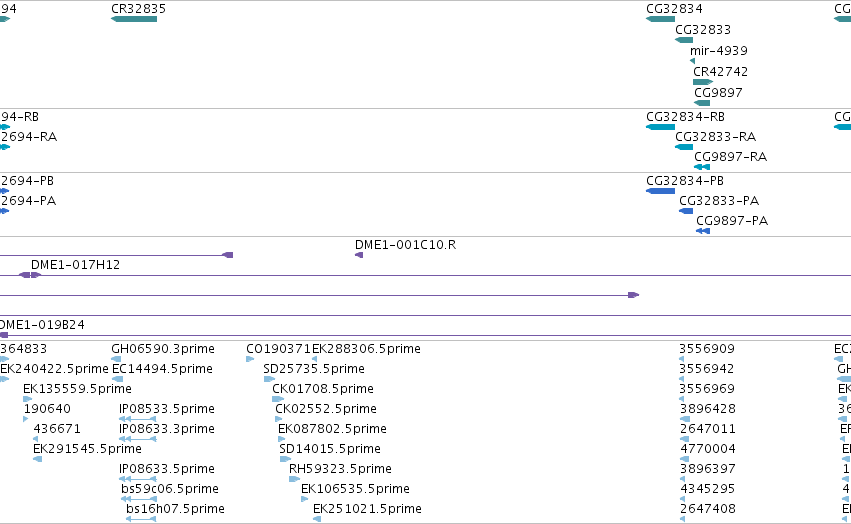The image size is (851, 524).
Task: Select the 190640 feature
Action: (x=26, y=419)
